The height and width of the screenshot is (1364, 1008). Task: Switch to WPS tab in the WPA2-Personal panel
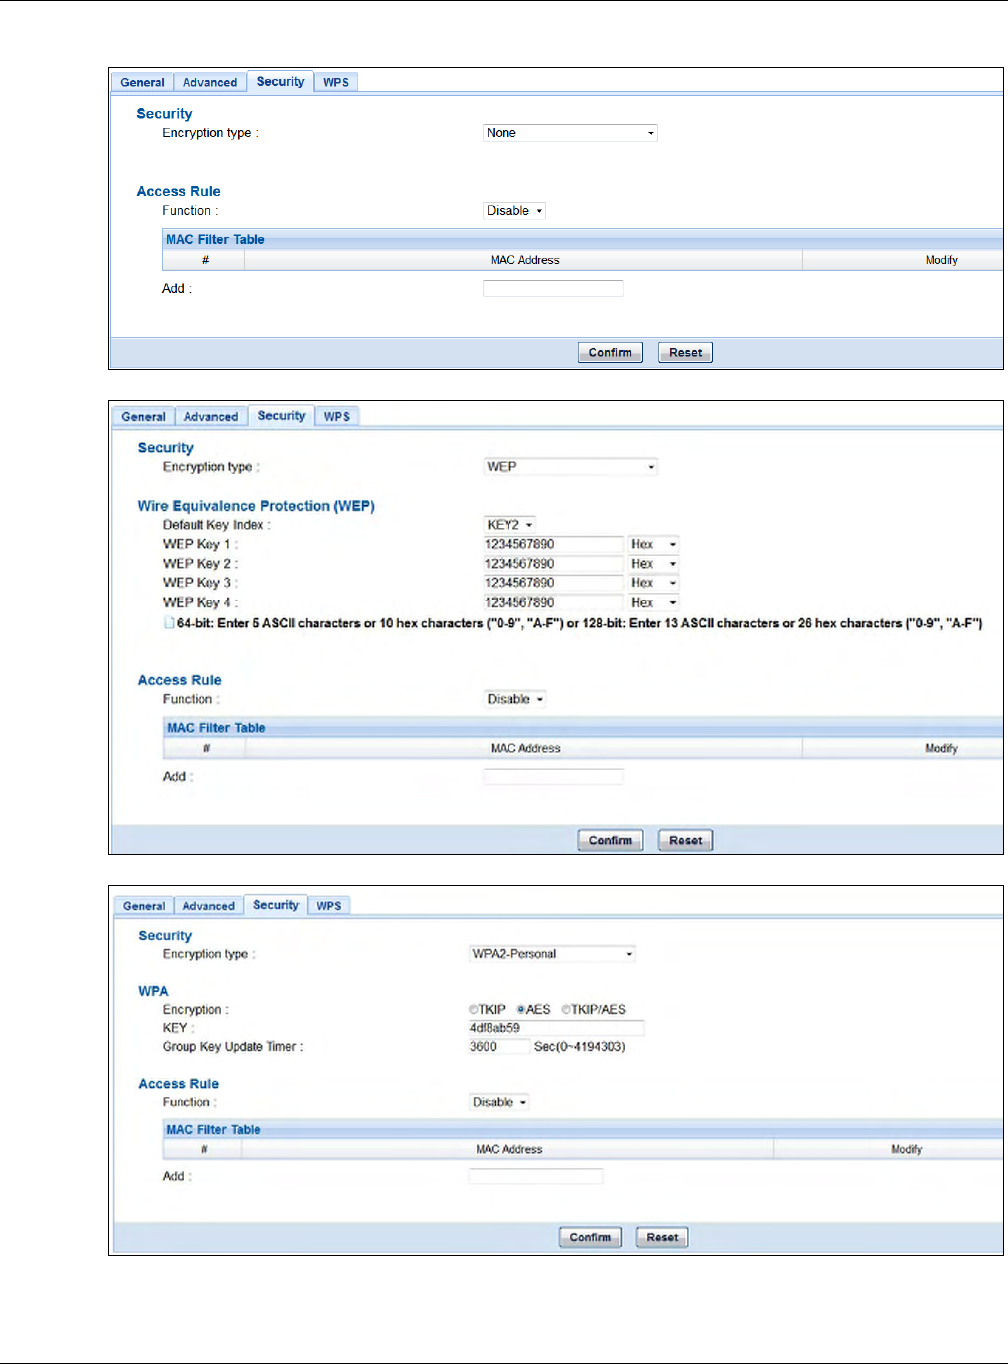[329, 906]
